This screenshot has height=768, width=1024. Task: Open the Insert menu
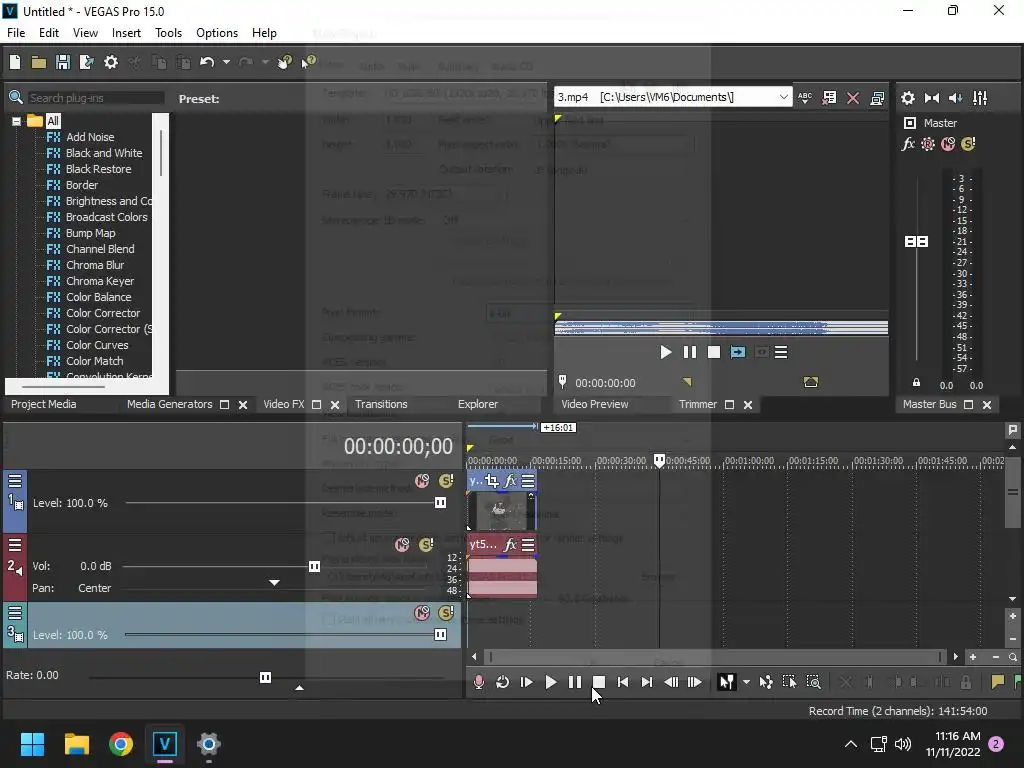click(126, 33)
